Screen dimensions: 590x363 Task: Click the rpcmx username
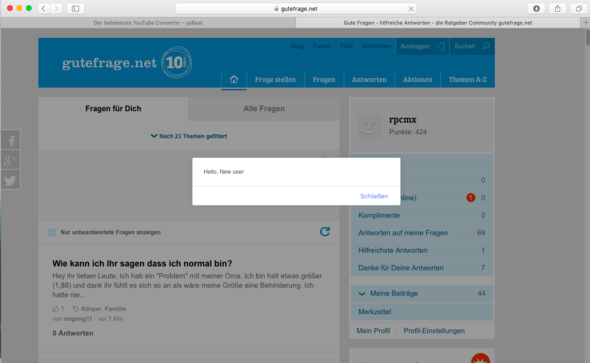point(403,120)
